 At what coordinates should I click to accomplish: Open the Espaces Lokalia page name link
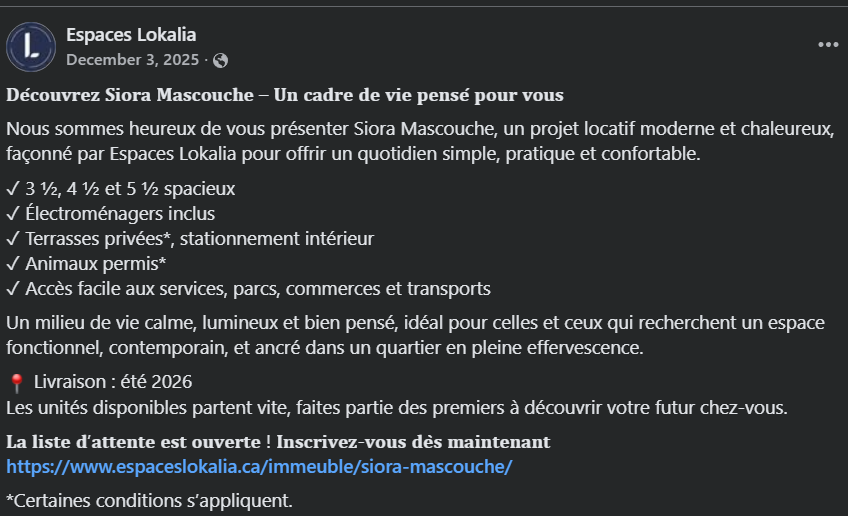(x=131, y=36)
